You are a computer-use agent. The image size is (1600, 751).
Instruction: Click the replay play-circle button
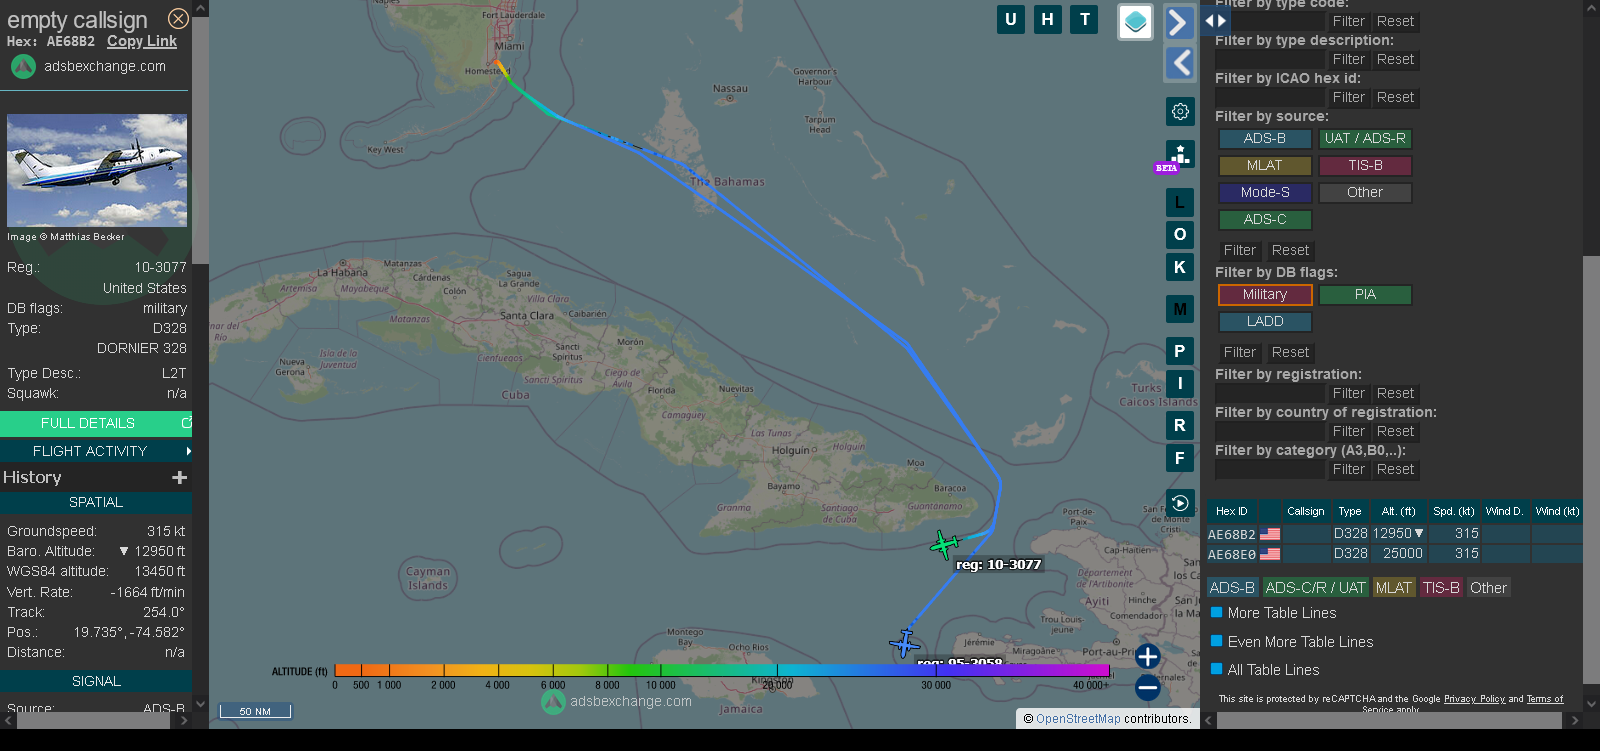[1180, 503]
